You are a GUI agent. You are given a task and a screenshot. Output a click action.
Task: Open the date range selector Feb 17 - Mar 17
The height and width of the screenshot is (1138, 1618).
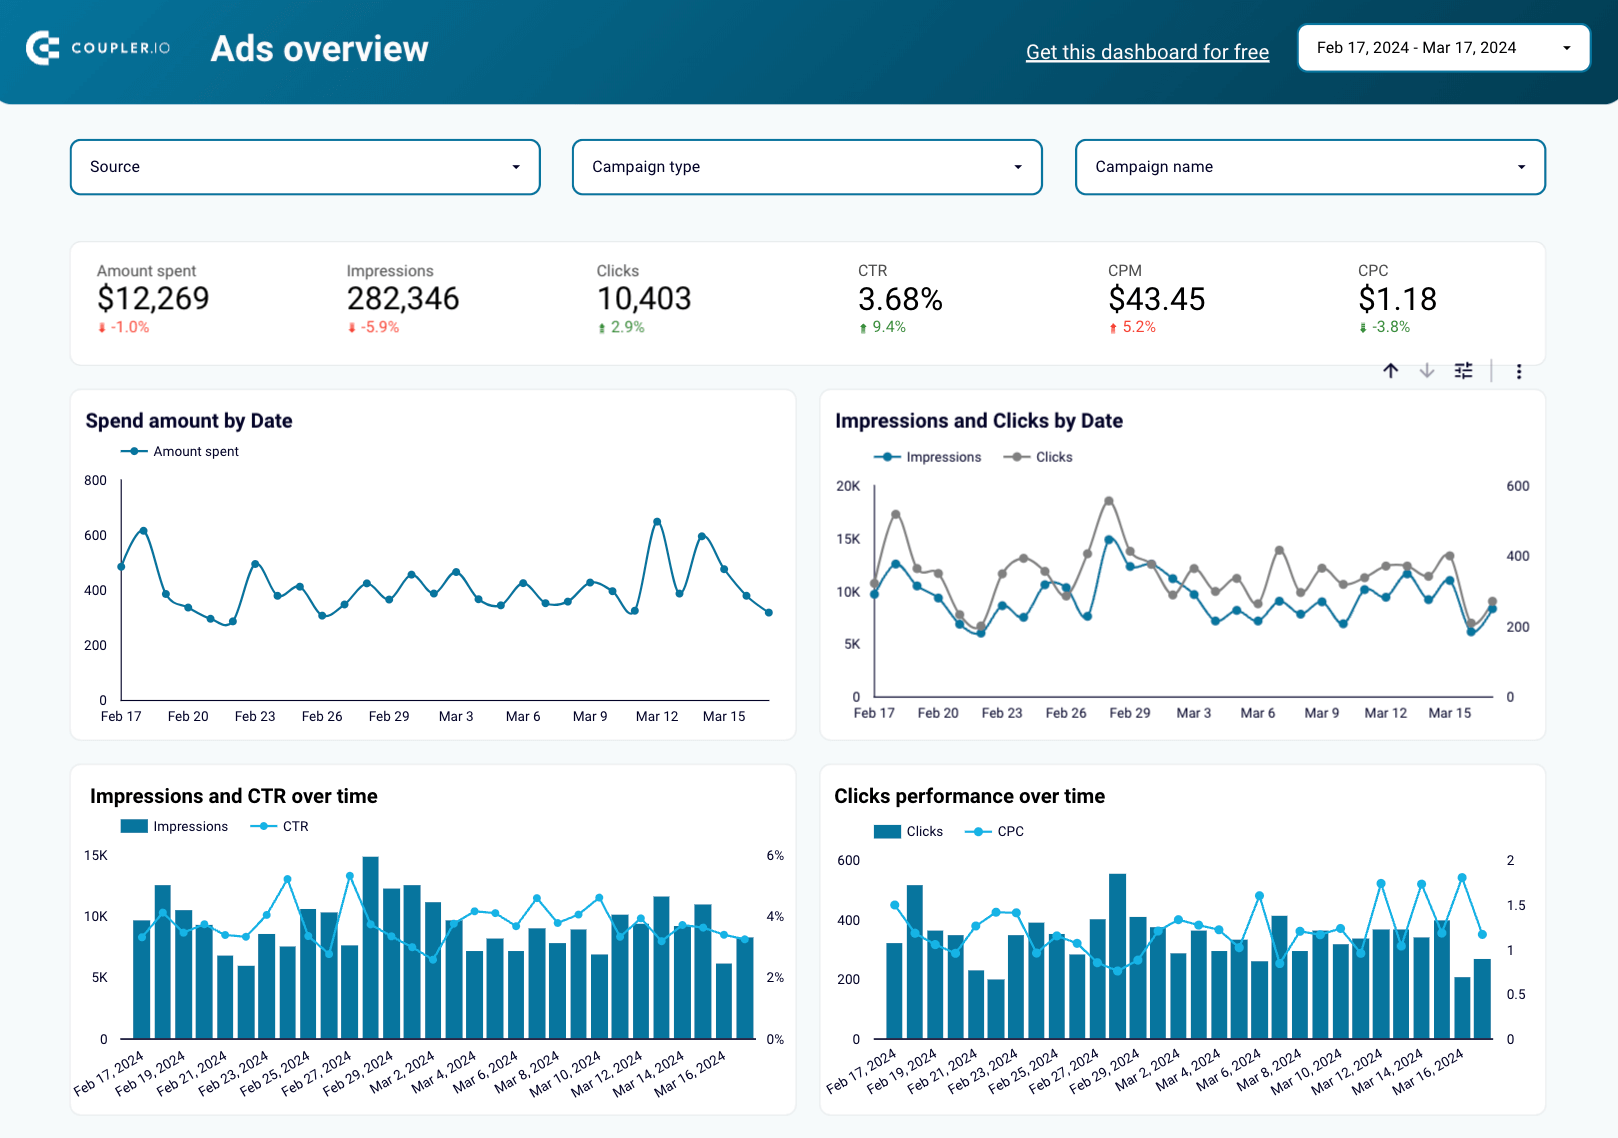(1443, 47)
